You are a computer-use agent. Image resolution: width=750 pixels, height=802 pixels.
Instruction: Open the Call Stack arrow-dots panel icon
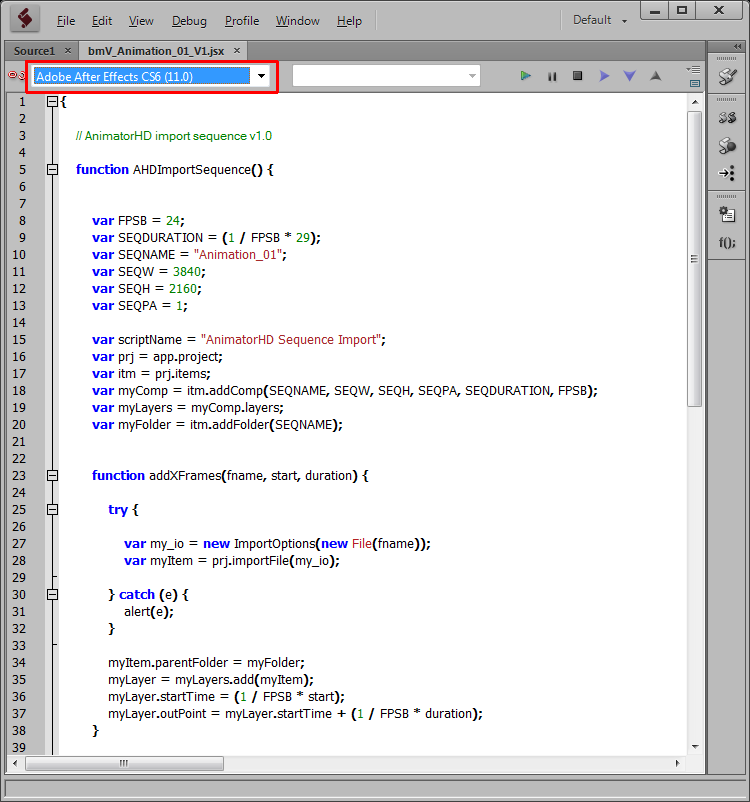click(x=727, y=173)
